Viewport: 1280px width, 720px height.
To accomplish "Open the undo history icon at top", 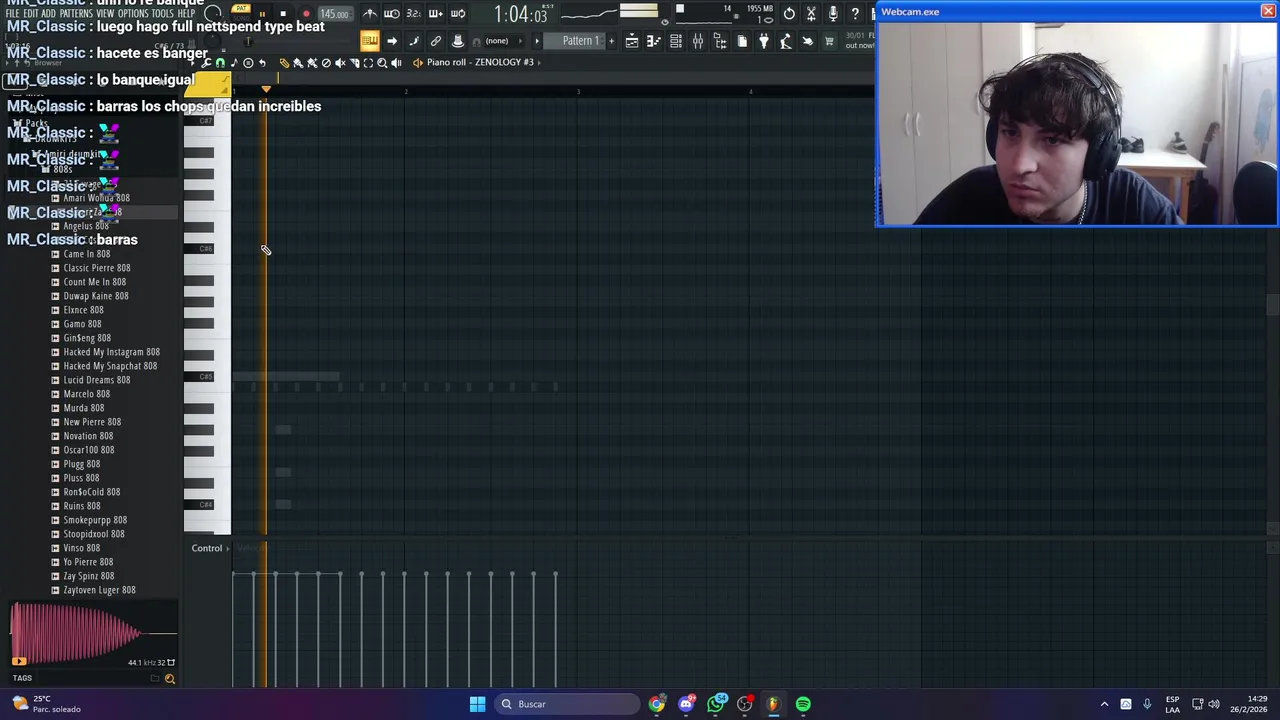I will (x=789, y=14).
